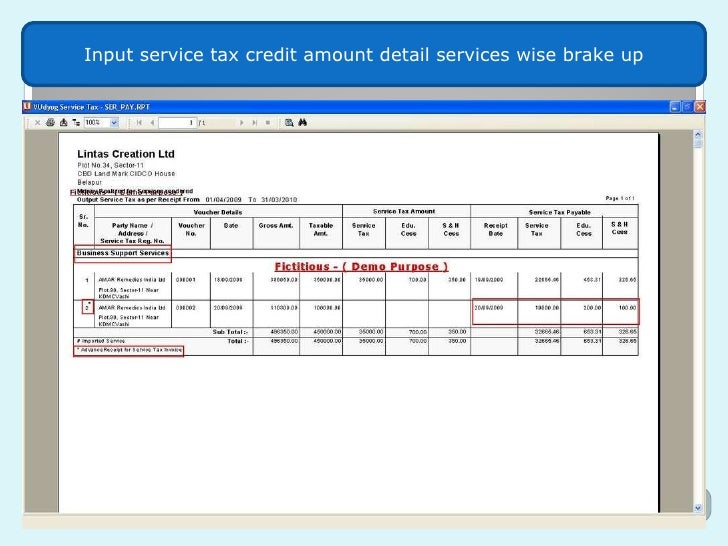Click 'Belapur' address line

click(x=90, y=182)
